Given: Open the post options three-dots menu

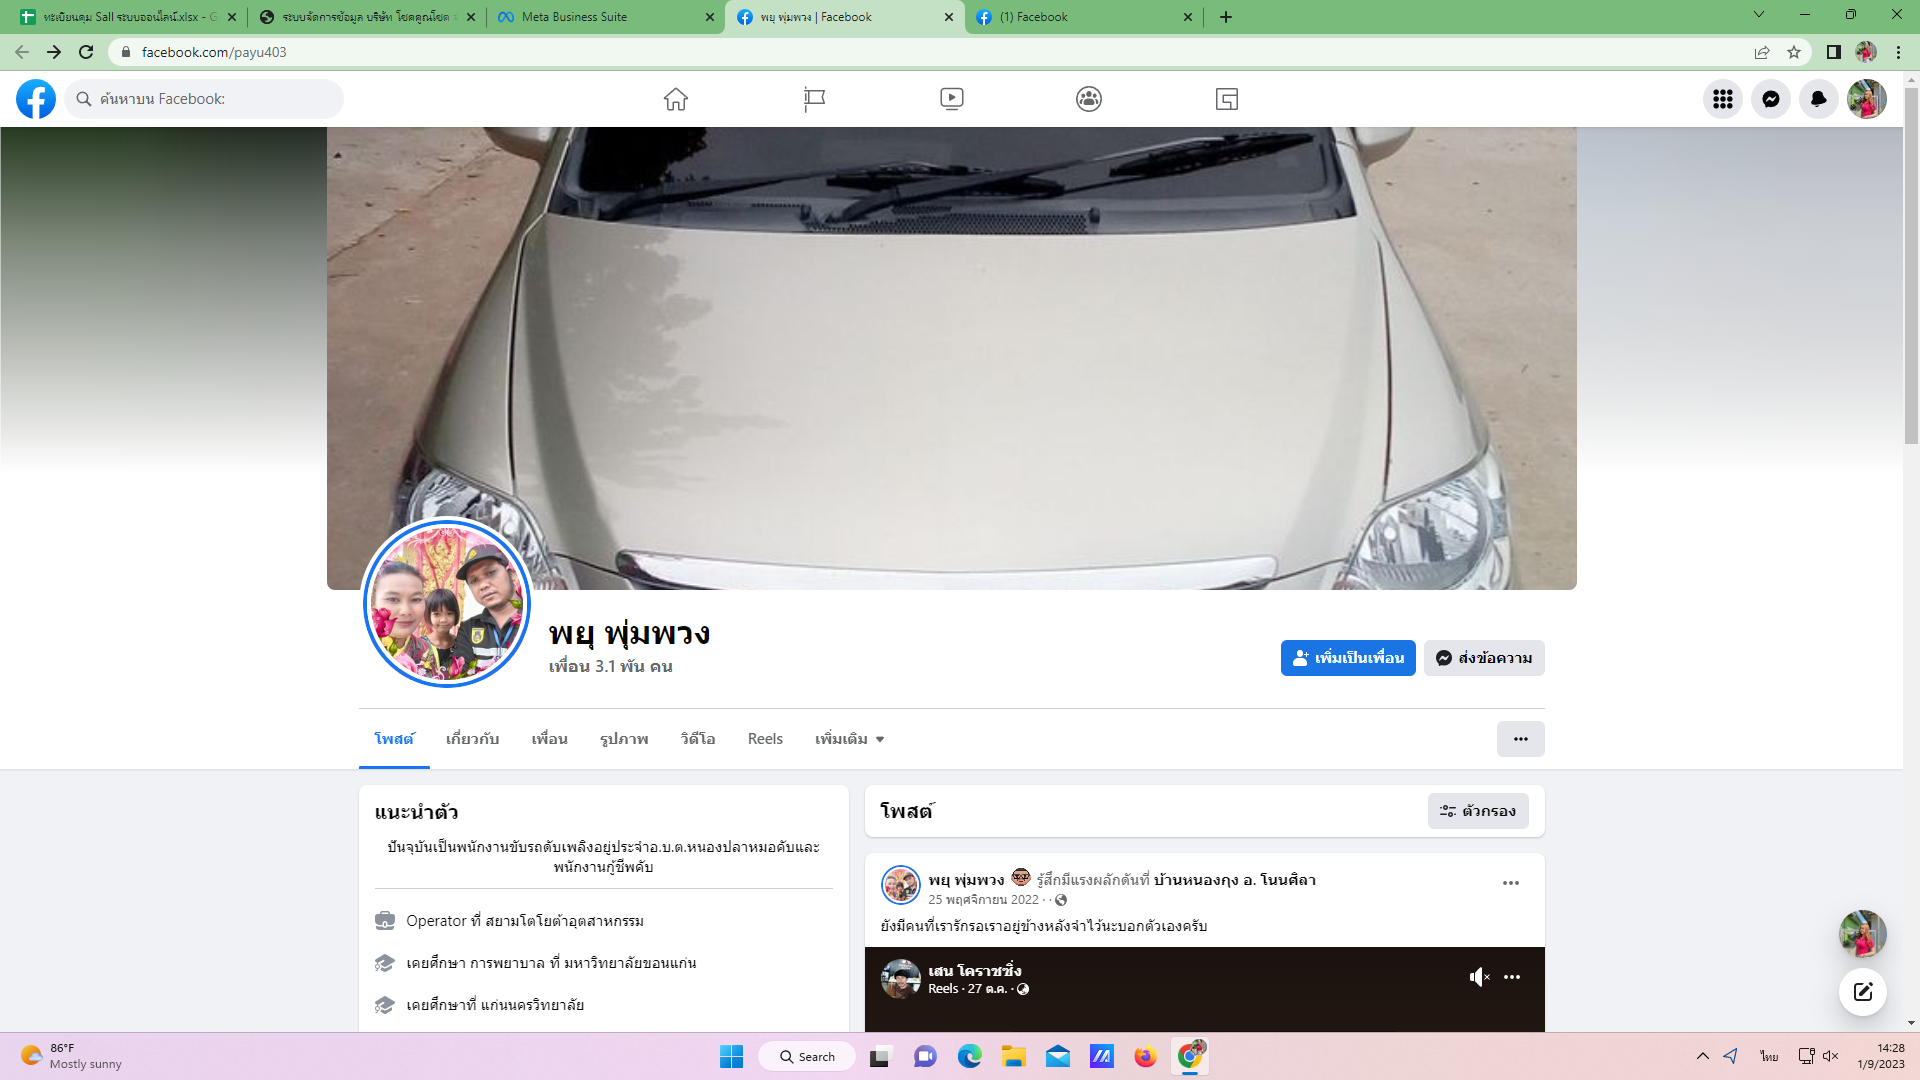Looking at the screenshot, I should (1510, 883).
